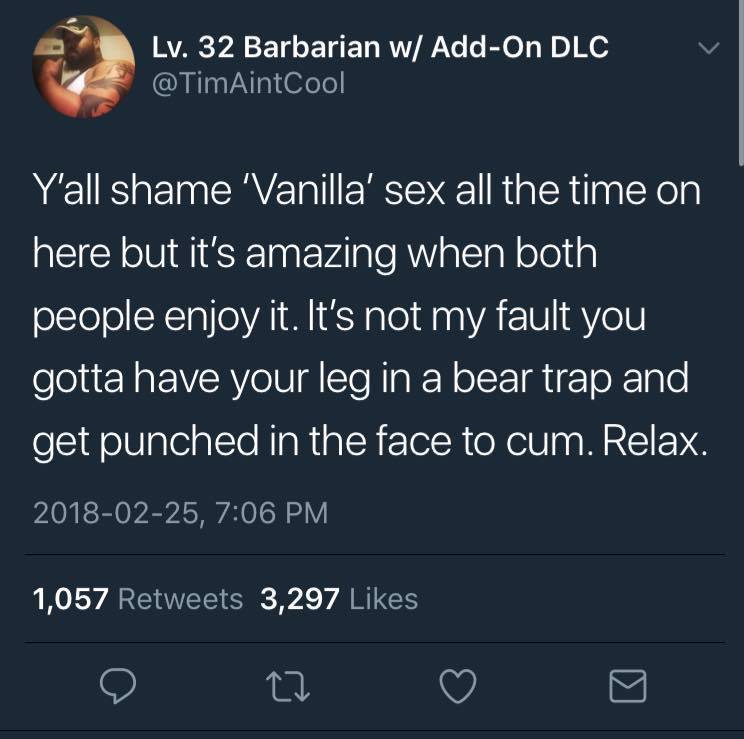Click the phrase 'bear trap' in tweet

531,378
